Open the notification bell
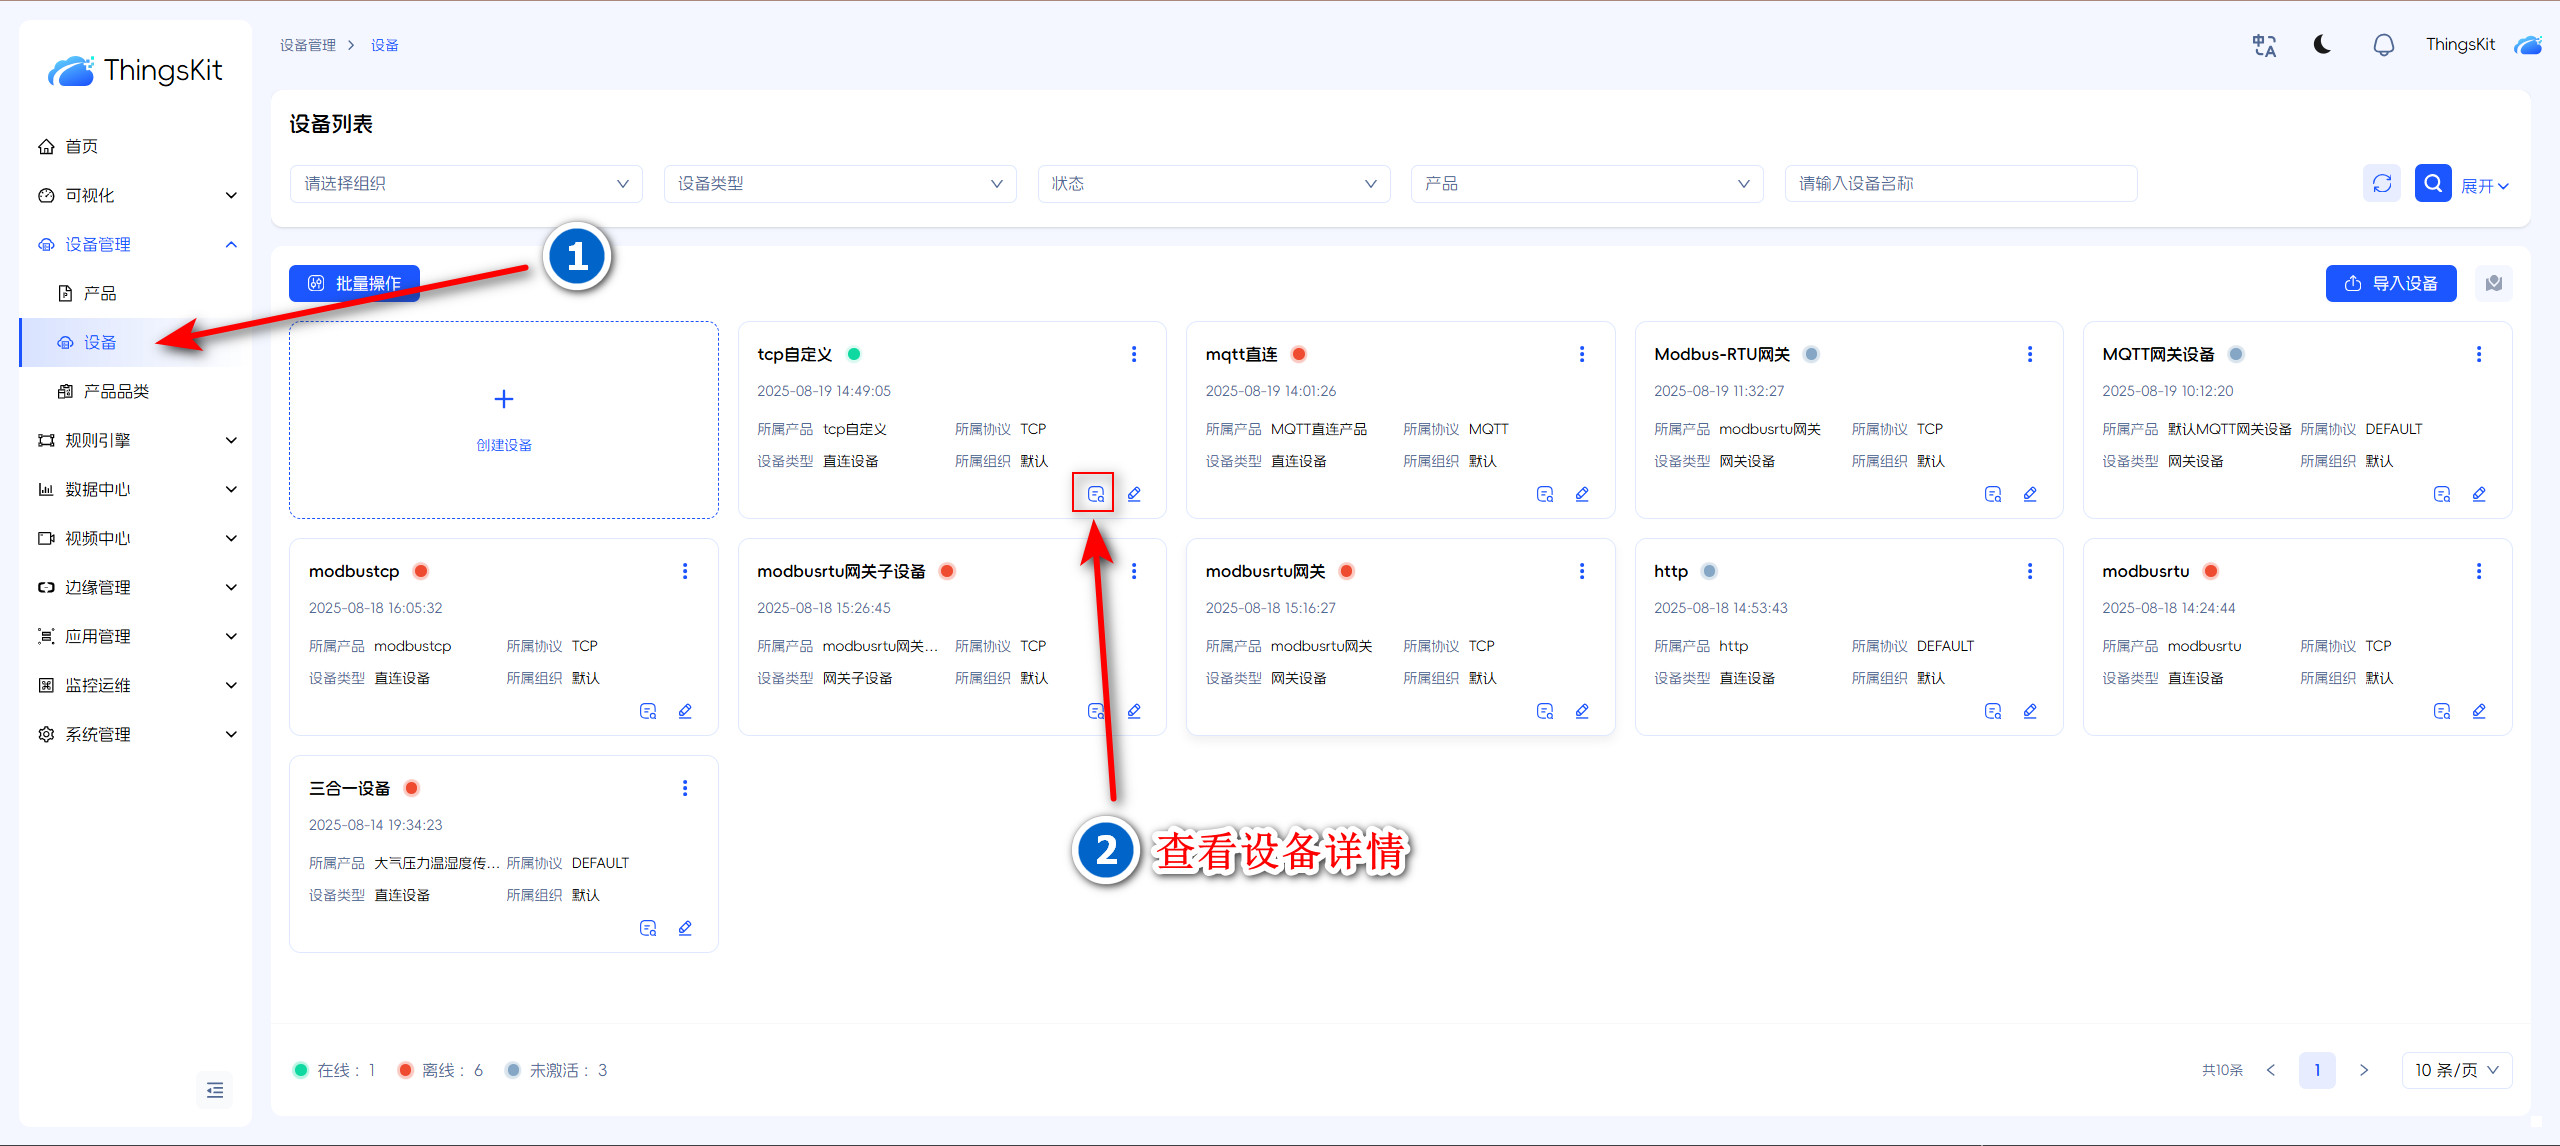This screenshot has height=1146, width=2560. [2384, 45]
